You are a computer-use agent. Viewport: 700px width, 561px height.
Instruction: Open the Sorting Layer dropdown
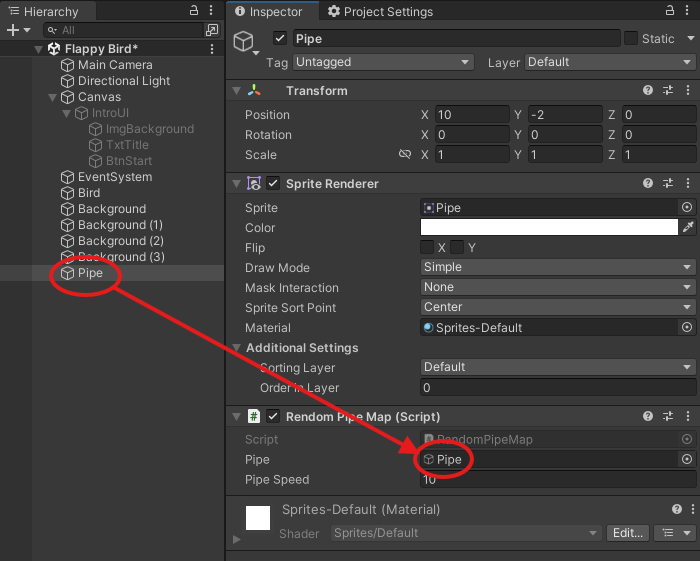(x=558, y=367)
